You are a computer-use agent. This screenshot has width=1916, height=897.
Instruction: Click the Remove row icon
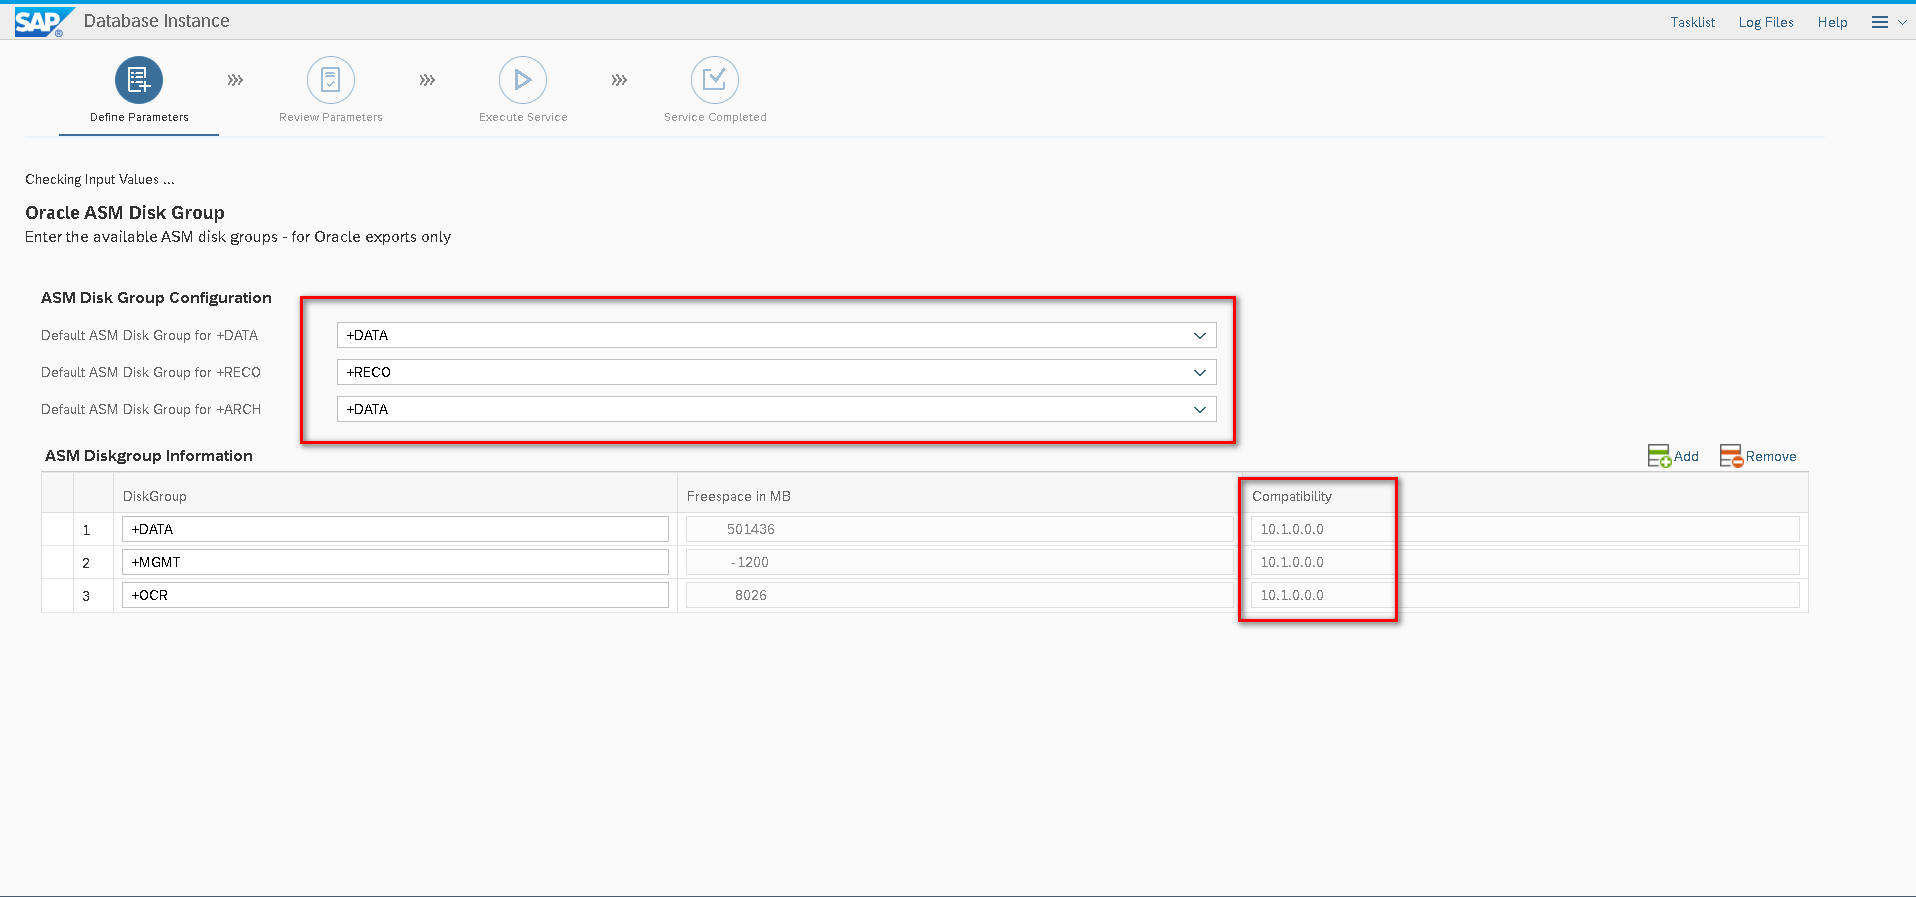[x=1731, y=456]
